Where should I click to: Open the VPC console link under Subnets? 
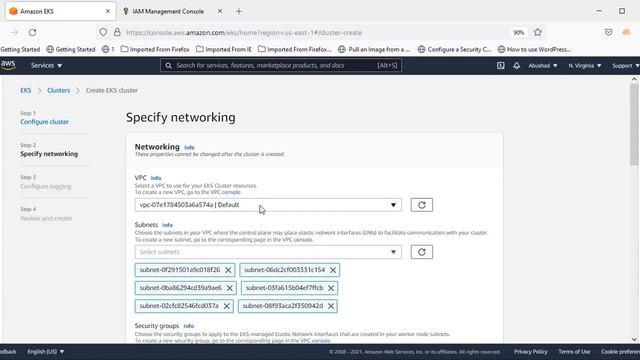pos(297,240)
